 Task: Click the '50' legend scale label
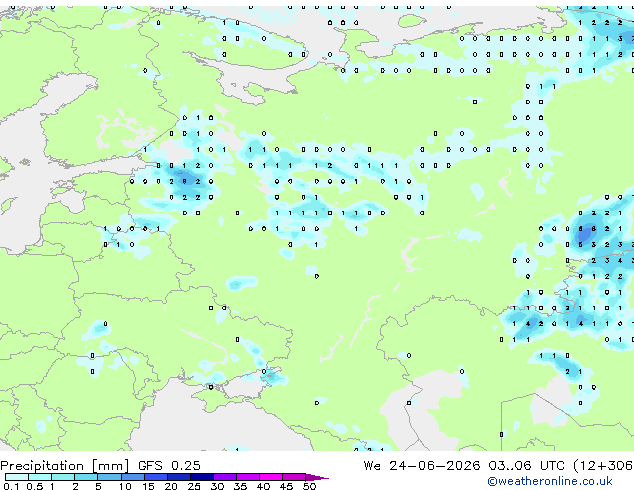pos(310,486)
